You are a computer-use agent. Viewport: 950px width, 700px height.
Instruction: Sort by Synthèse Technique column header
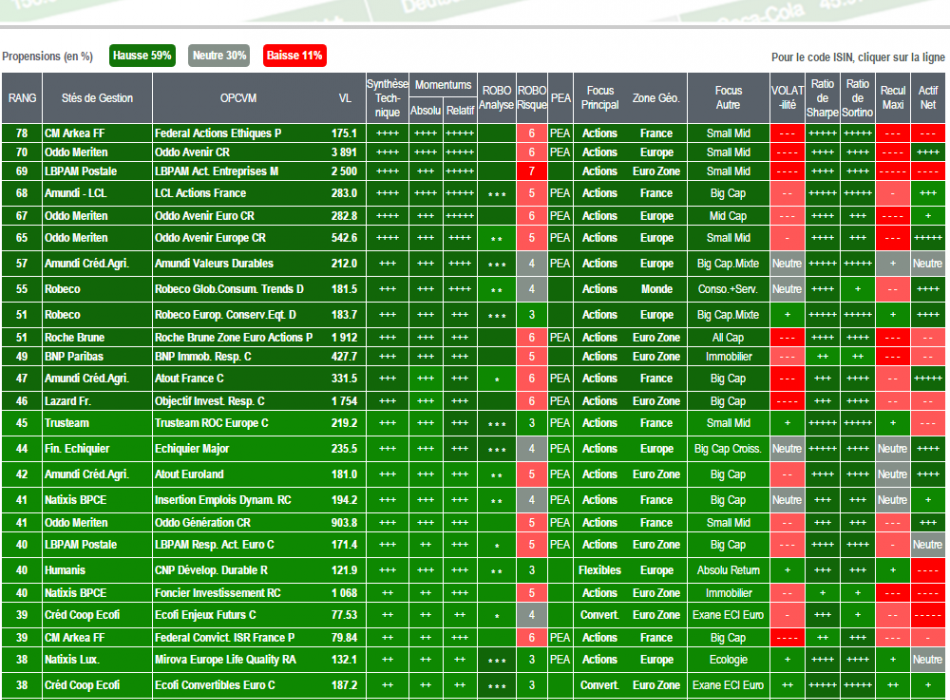(x=387, y=98)
